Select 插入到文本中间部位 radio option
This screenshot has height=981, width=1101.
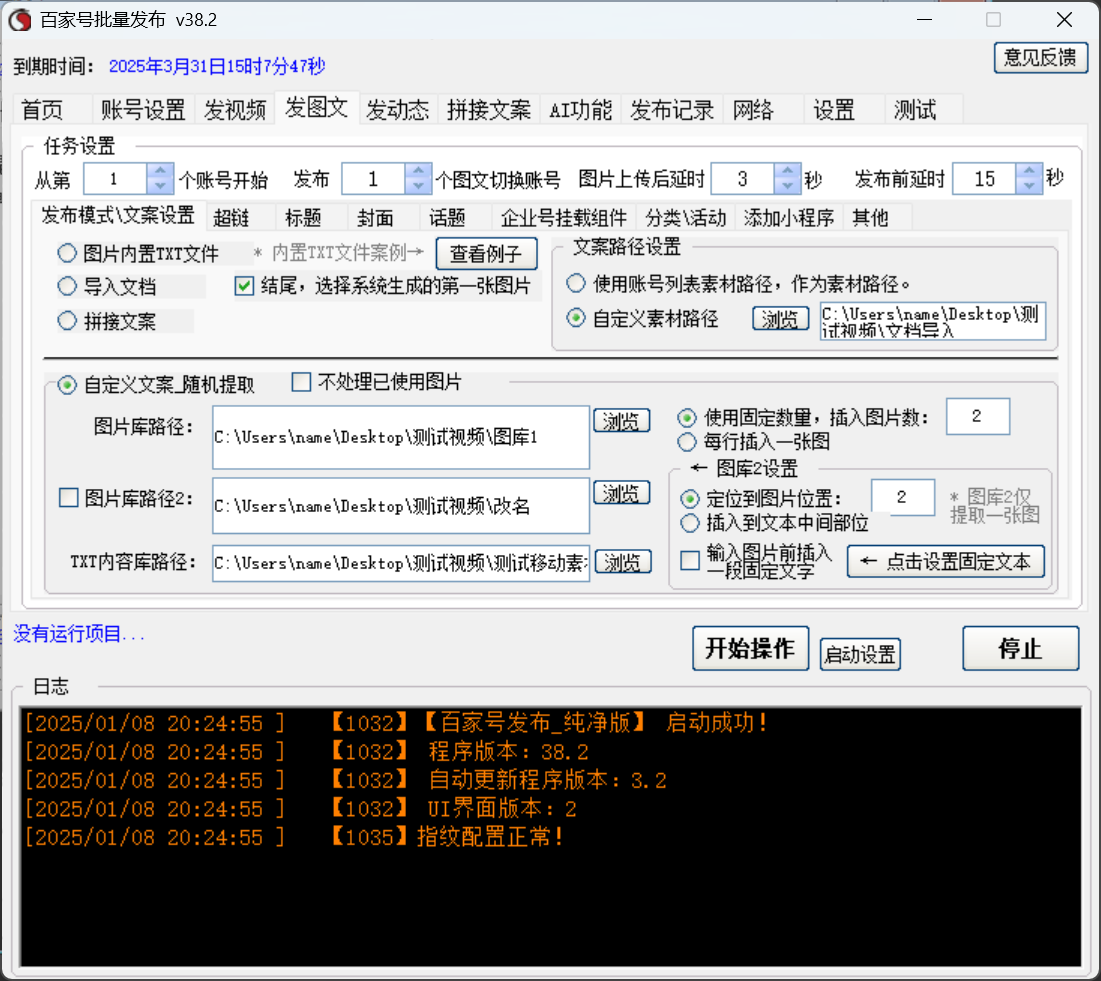[x=690, y=523]
